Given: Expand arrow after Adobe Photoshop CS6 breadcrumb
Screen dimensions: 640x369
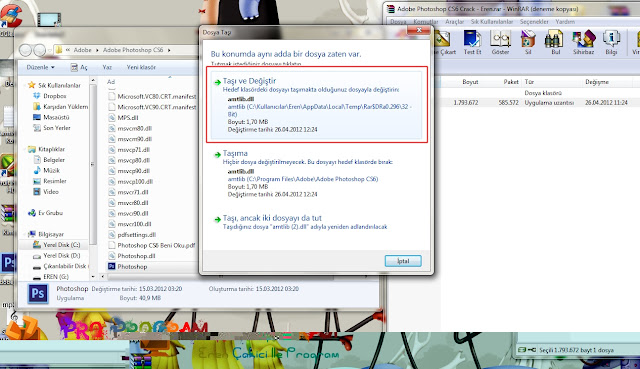Looking at the screenshot, I should coord(169,50).
